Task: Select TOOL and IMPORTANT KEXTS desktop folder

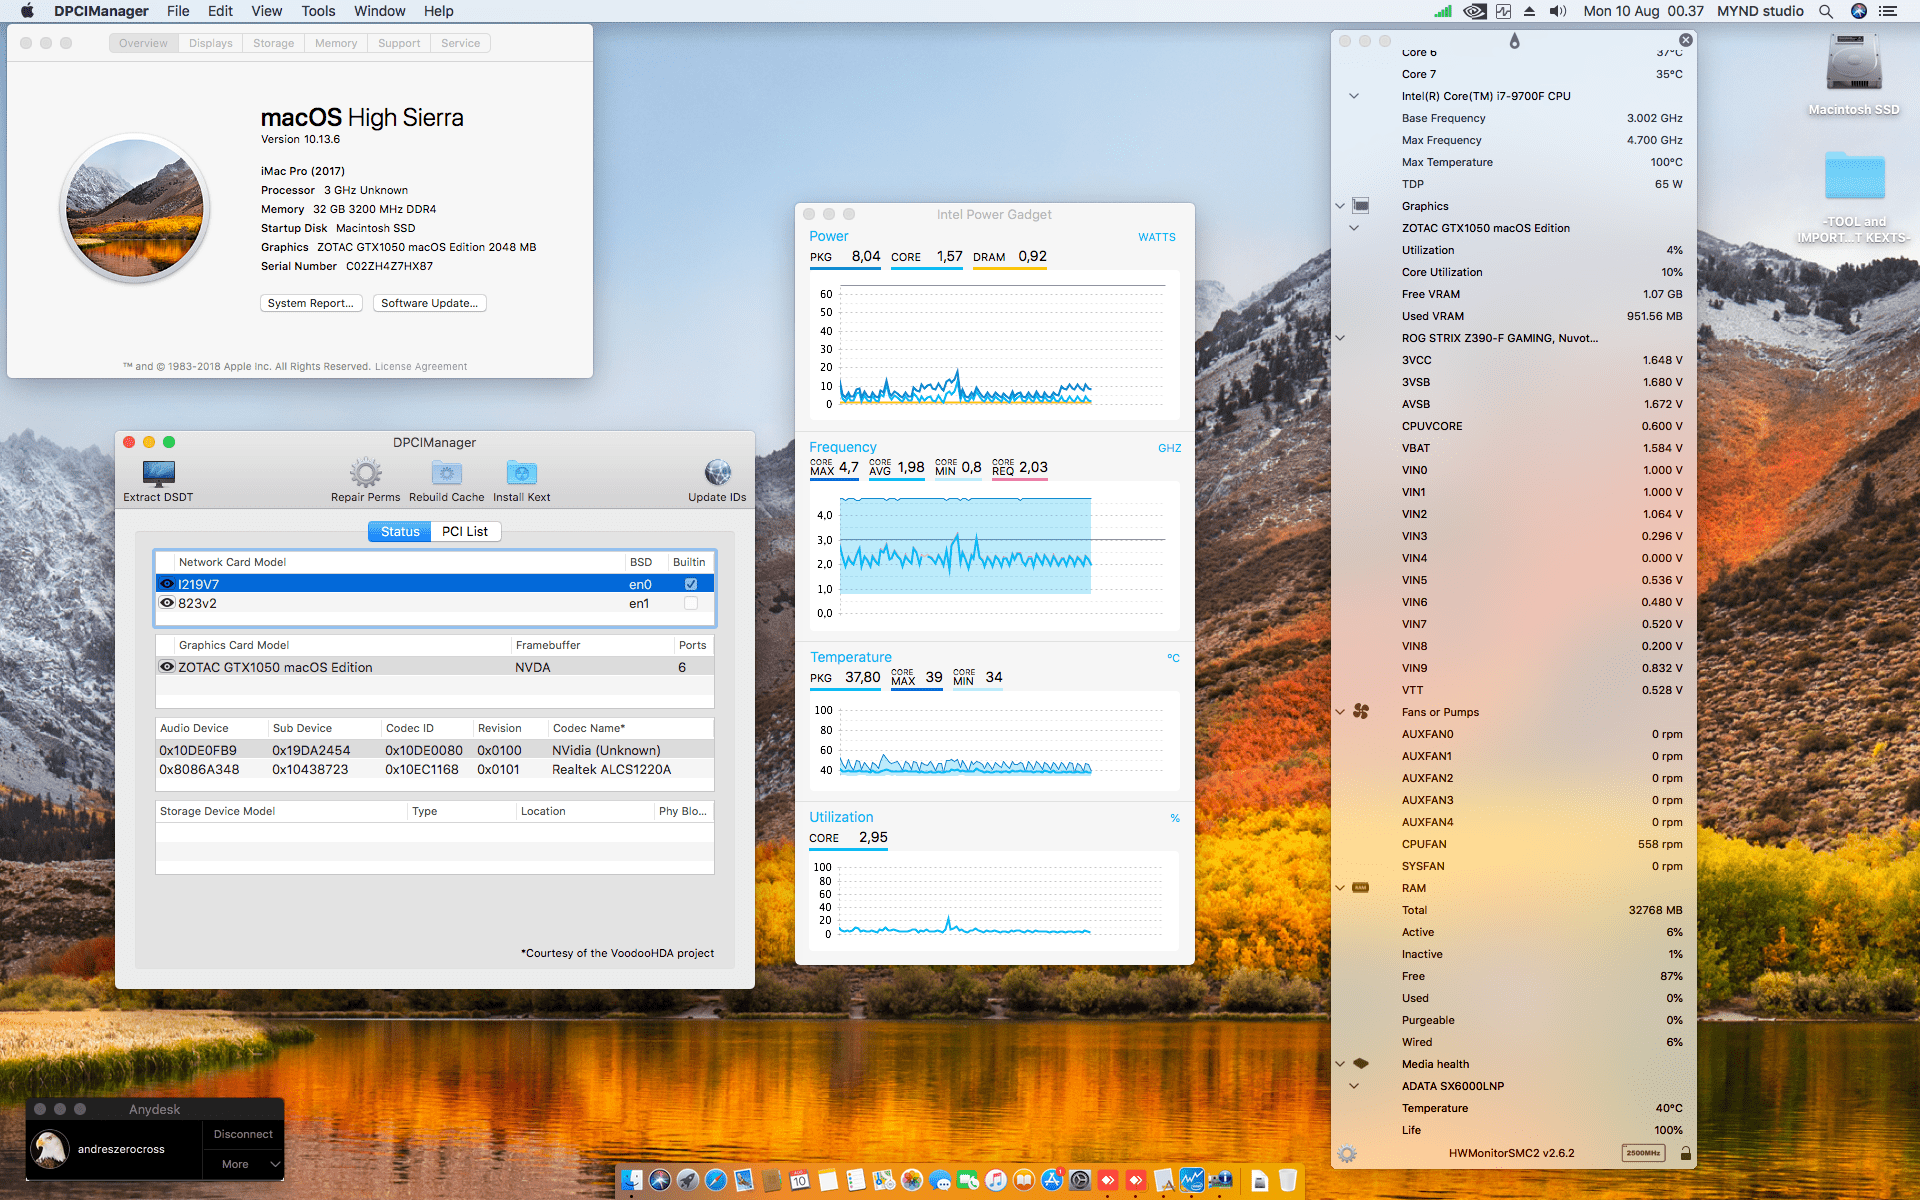Action: (x=1854, y=176)
